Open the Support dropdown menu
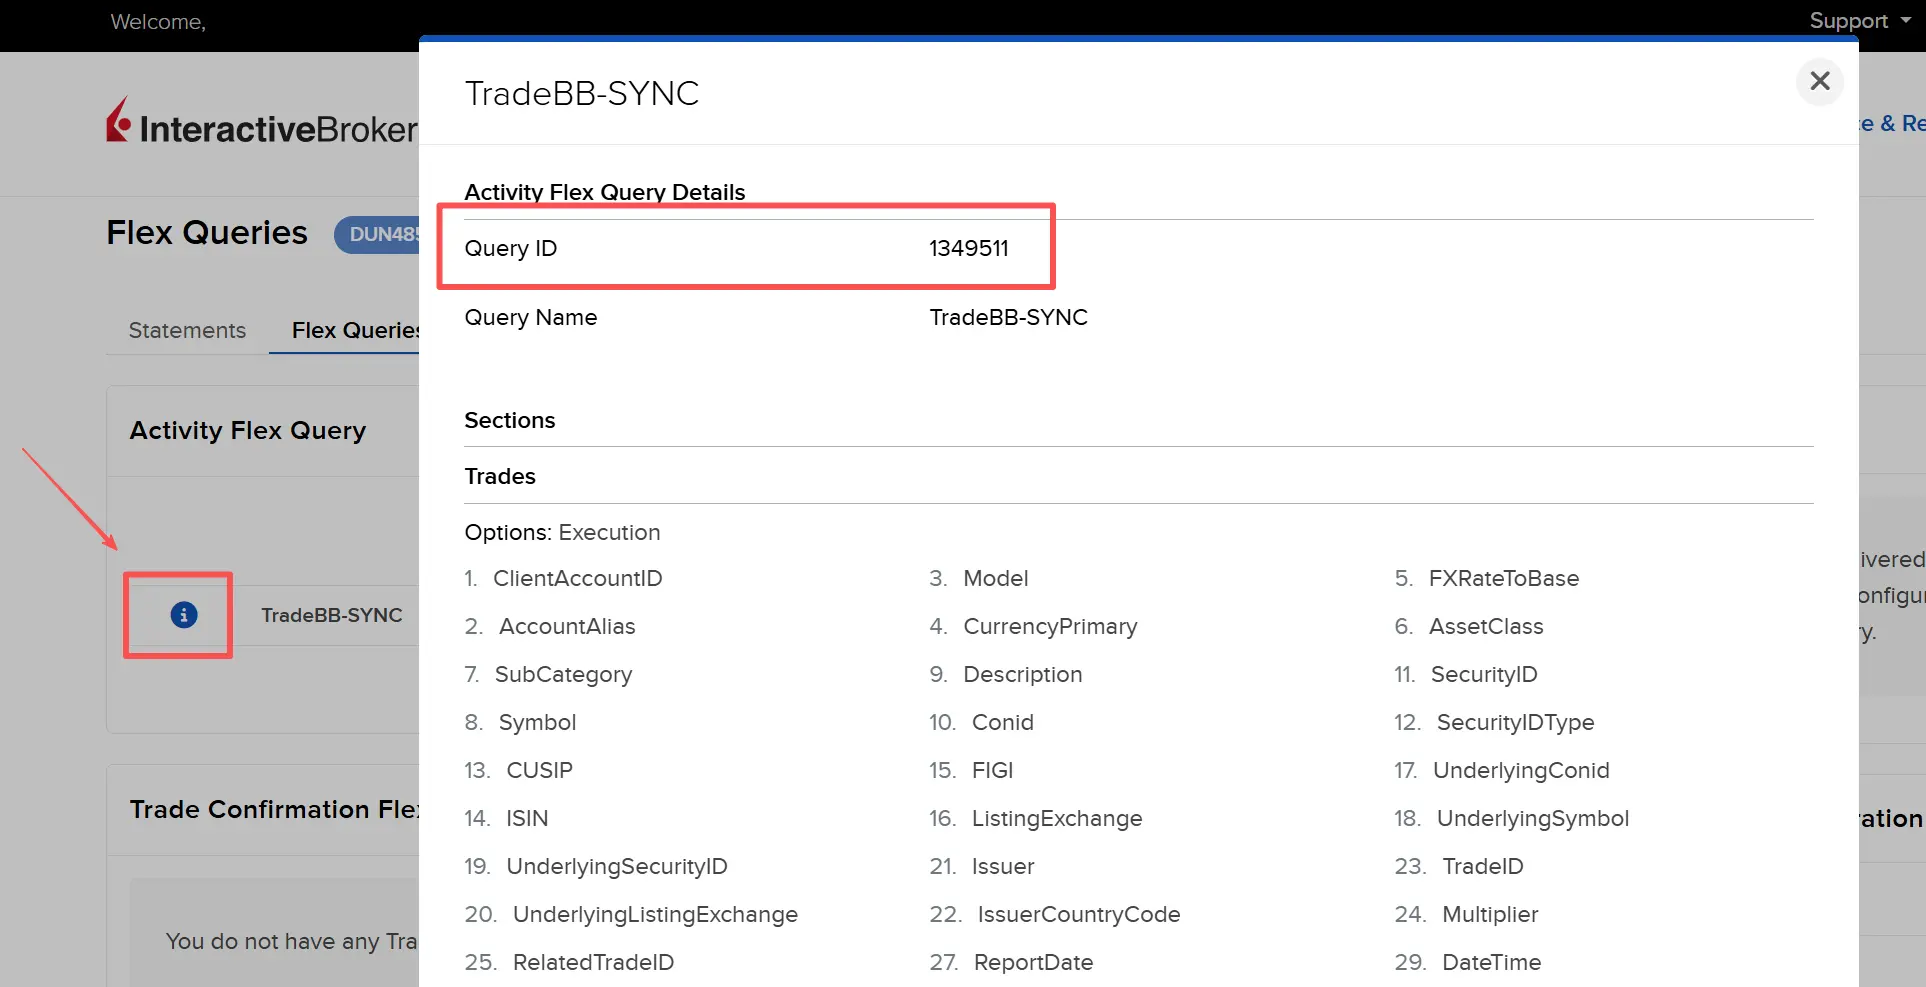The image size is (1926, 987). click(x=1858, y=21)
